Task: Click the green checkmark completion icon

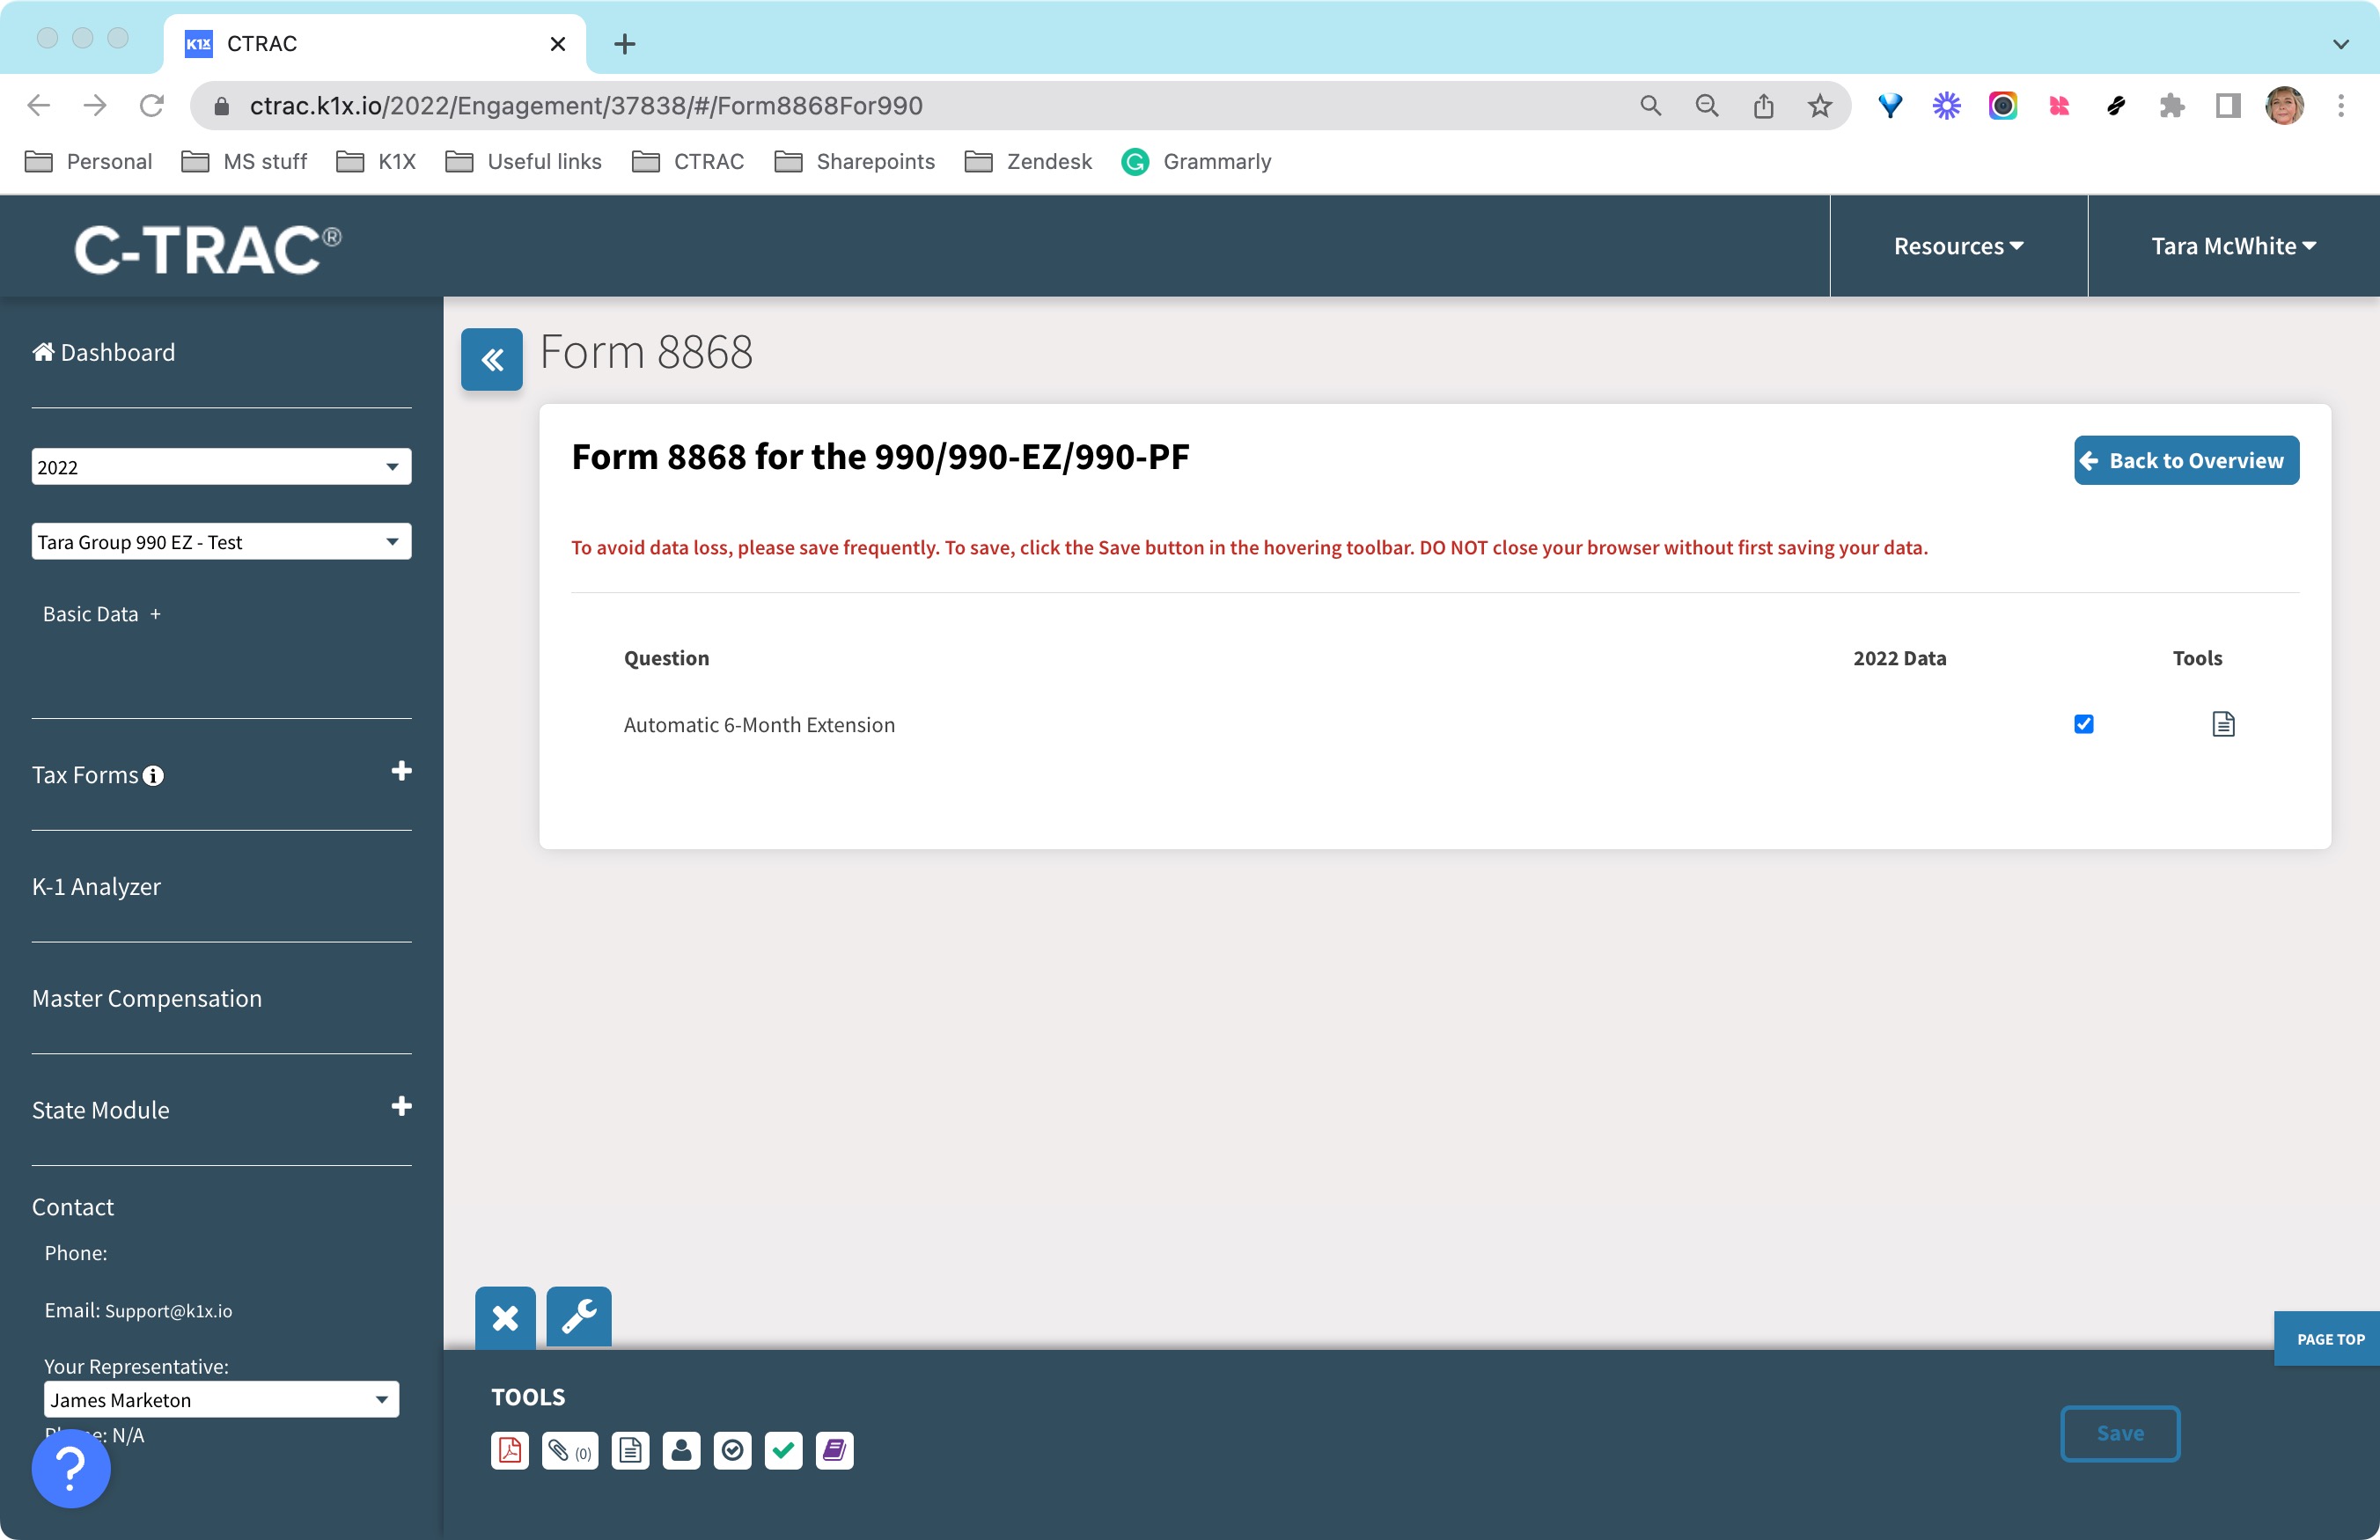Action: tap(784, 1451)
